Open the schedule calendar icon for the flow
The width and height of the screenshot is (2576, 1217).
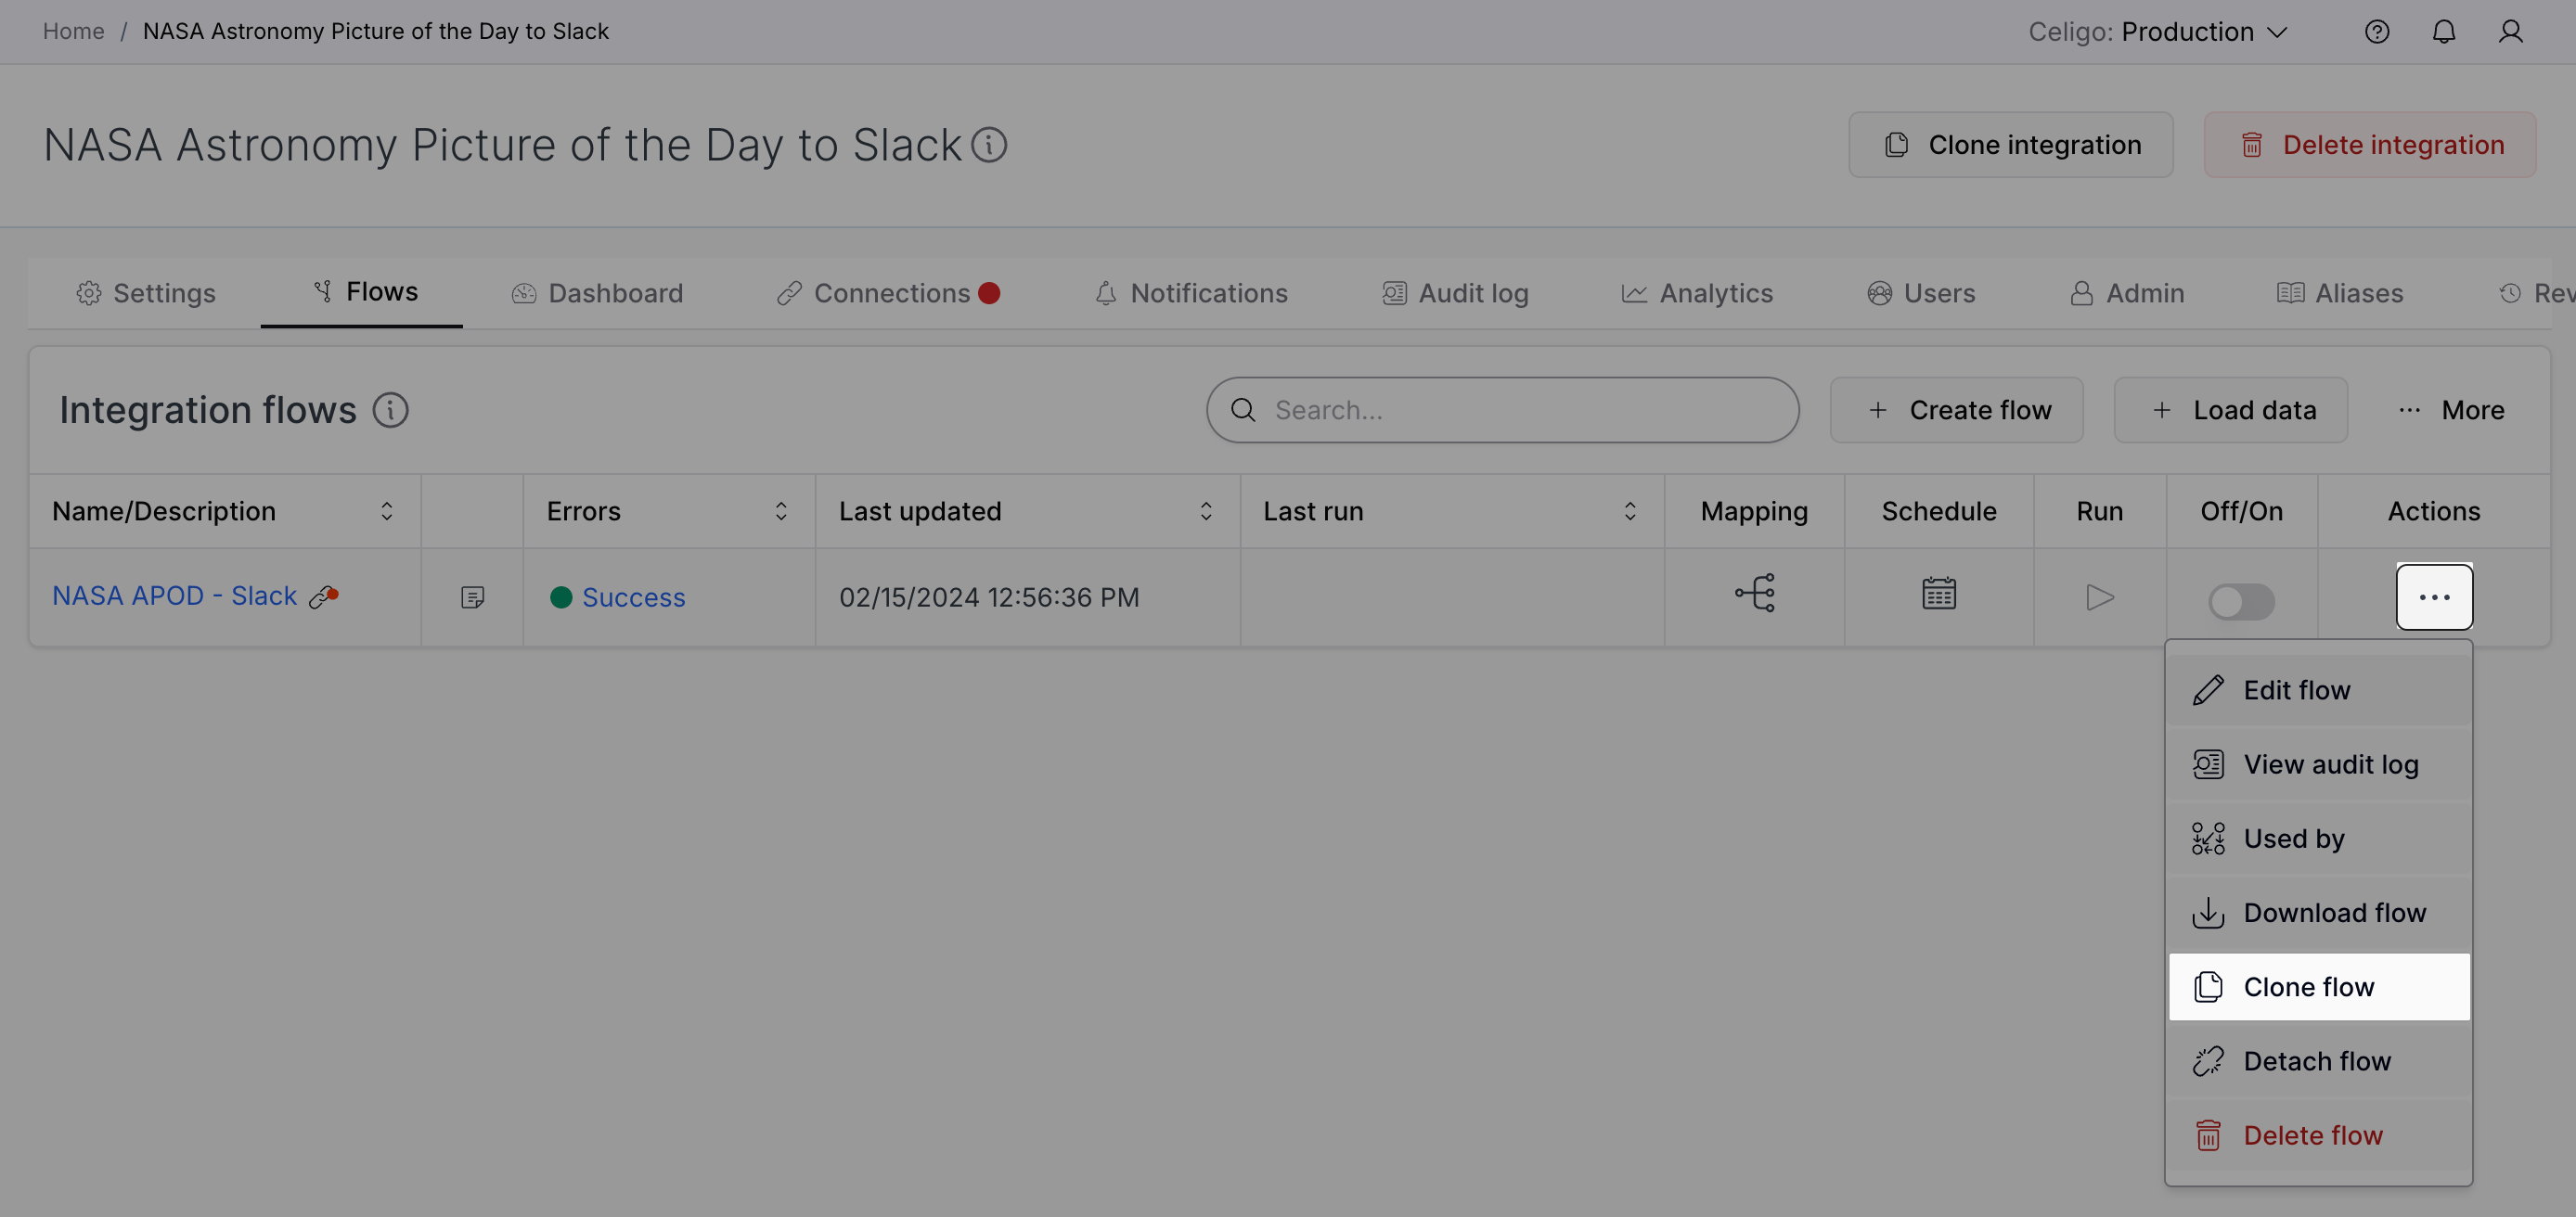[x=1938, y=593]
